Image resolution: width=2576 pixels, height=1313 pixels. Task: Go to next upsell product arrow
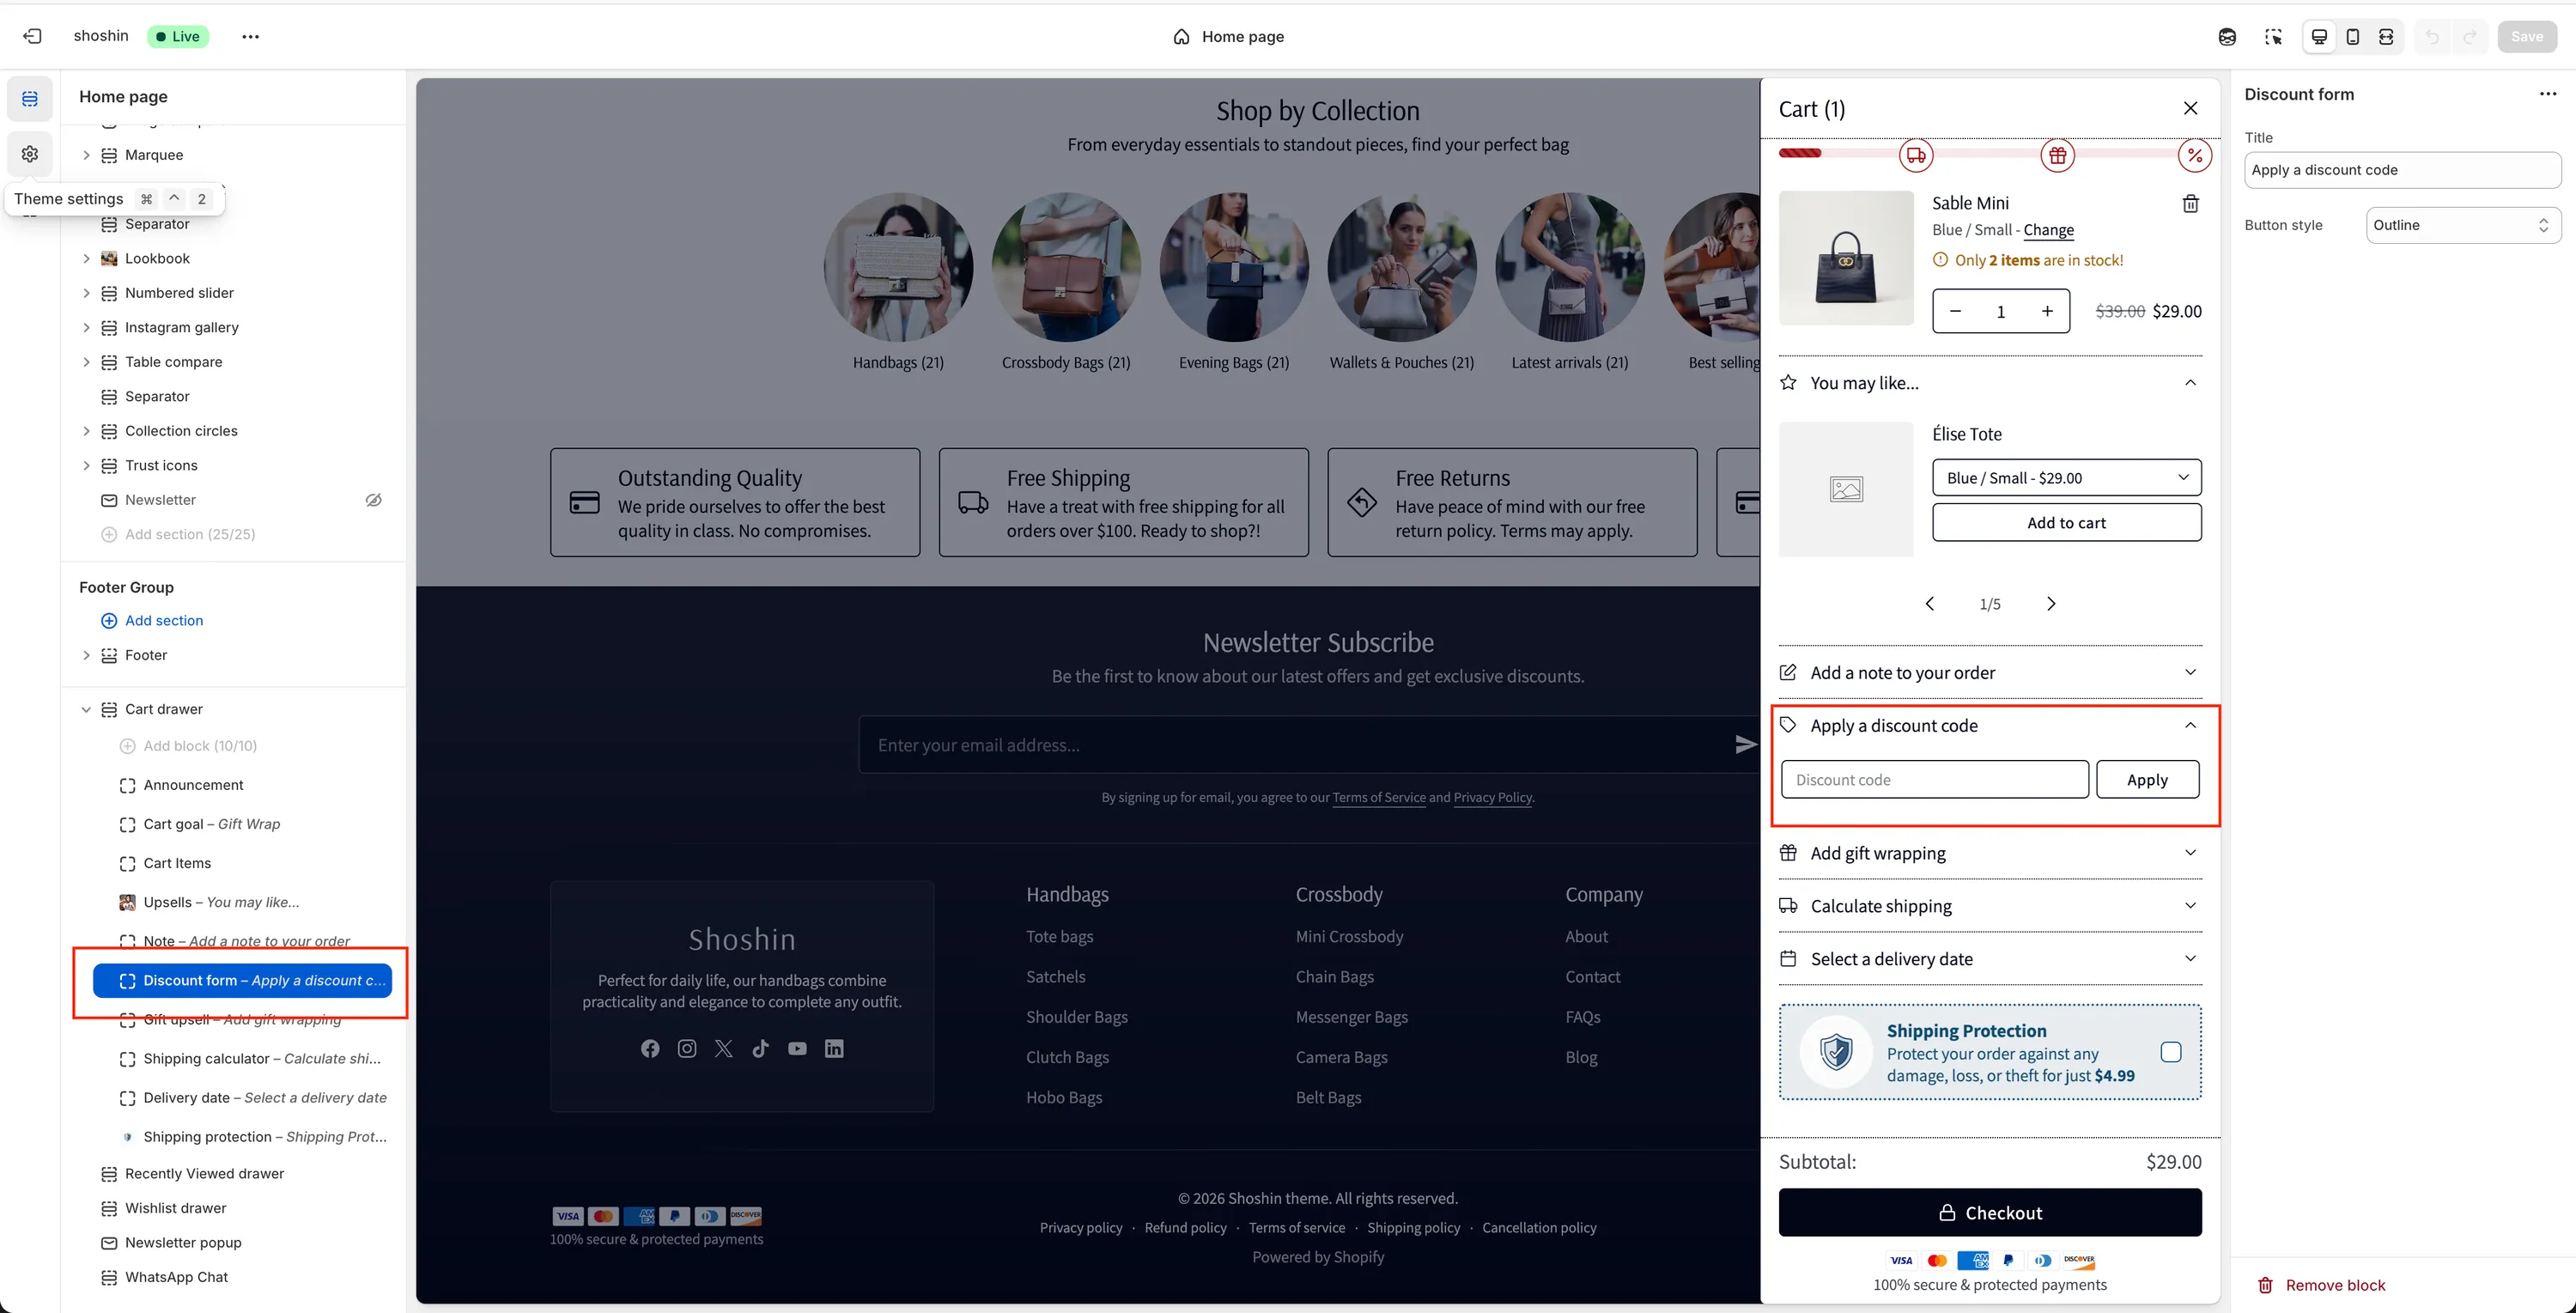tap(2050, 604)
